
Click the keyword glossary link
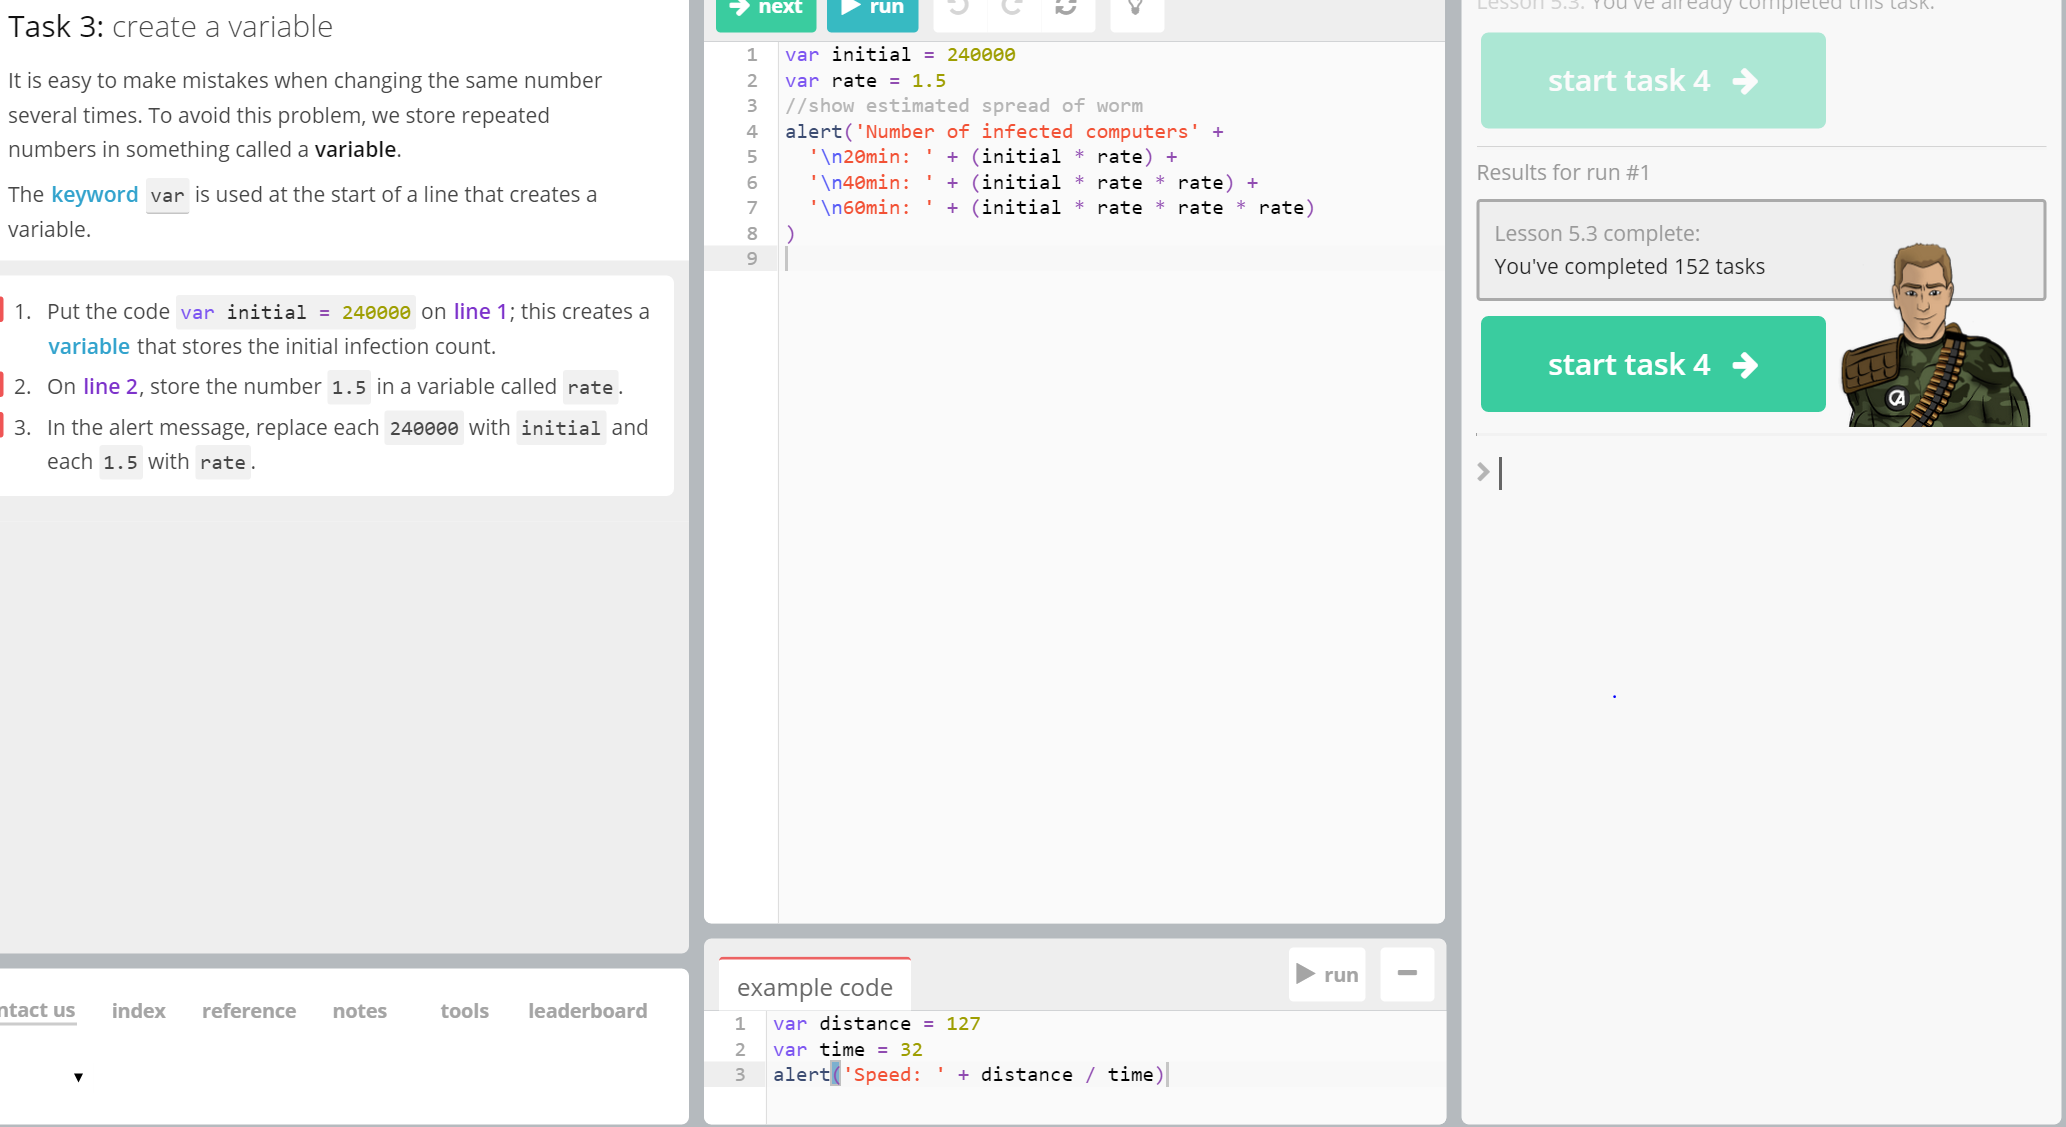click(95, 195)
